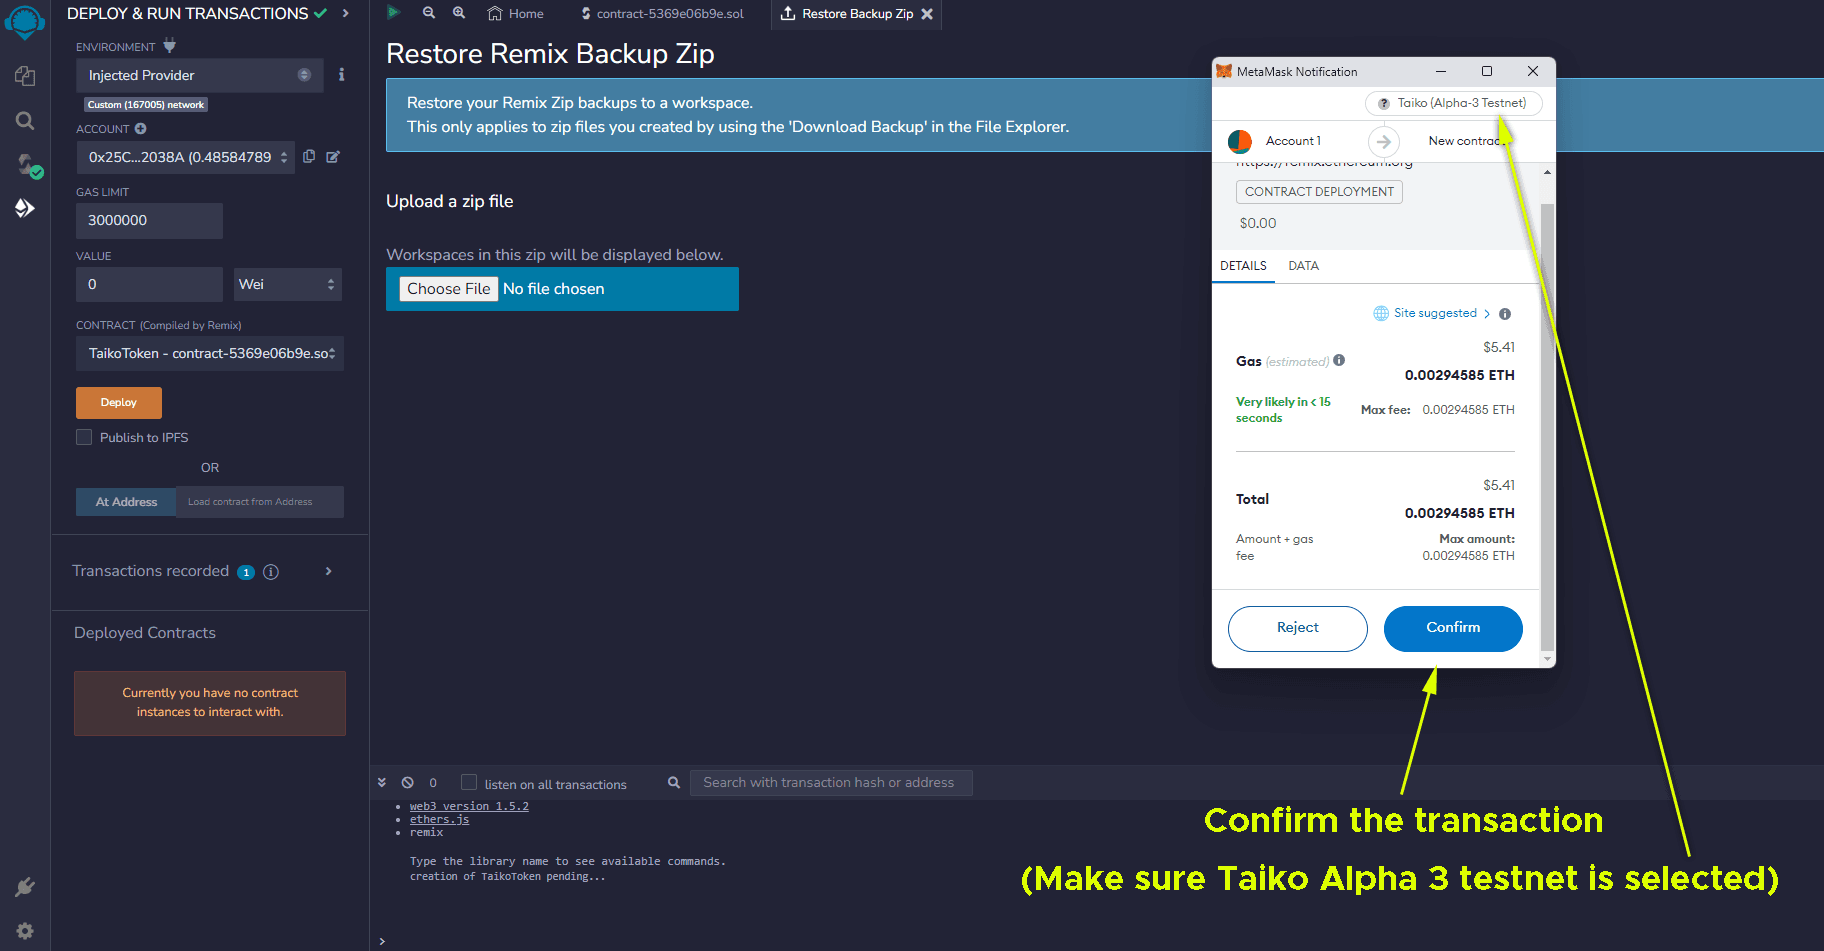This screenshot has height=951, width=1824.
Task: Switch to the MetaMask DATA tab
Action: pyautogui.click(x=1303, y=266)
